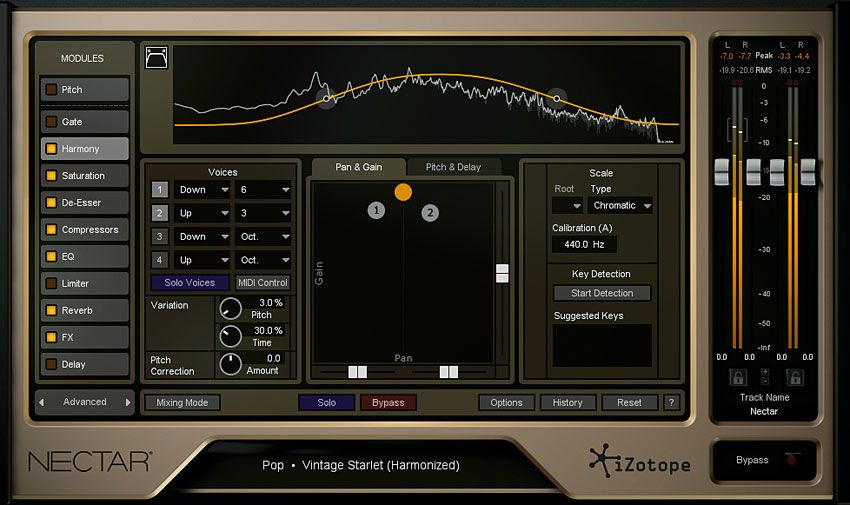Click the help question mark button
Image resolution: width=850 pixels, height=505 pixels.
tap(671, 403)
